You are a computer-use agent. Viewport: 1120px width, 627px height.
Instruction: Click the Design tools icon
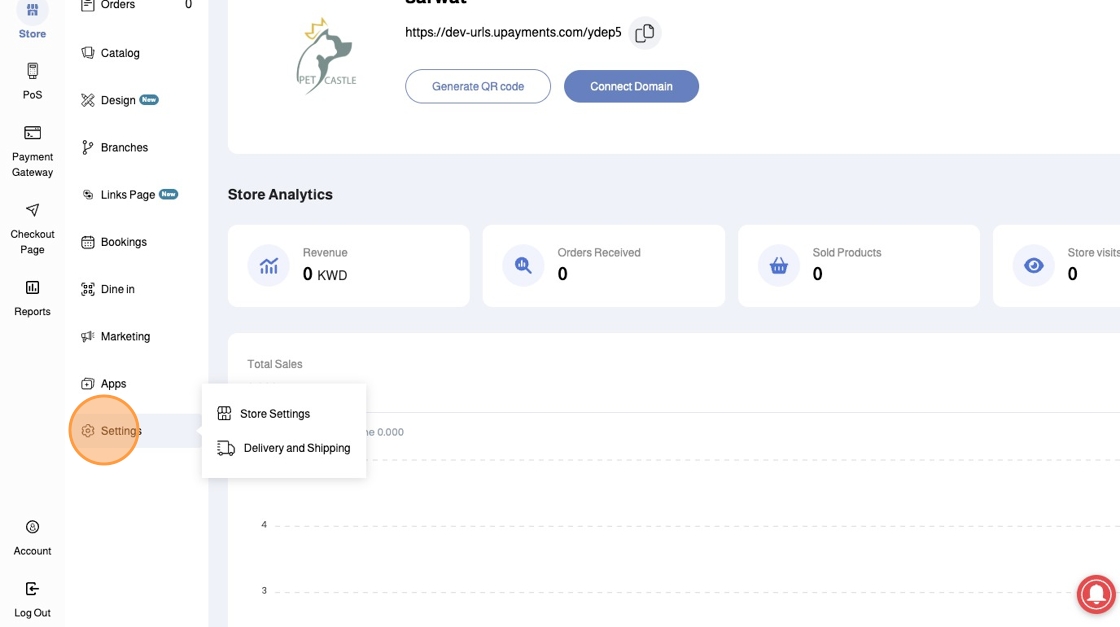(88, 100)
